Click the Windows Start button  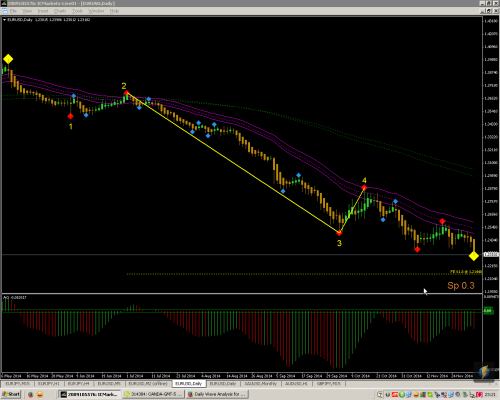pos(11,394)
